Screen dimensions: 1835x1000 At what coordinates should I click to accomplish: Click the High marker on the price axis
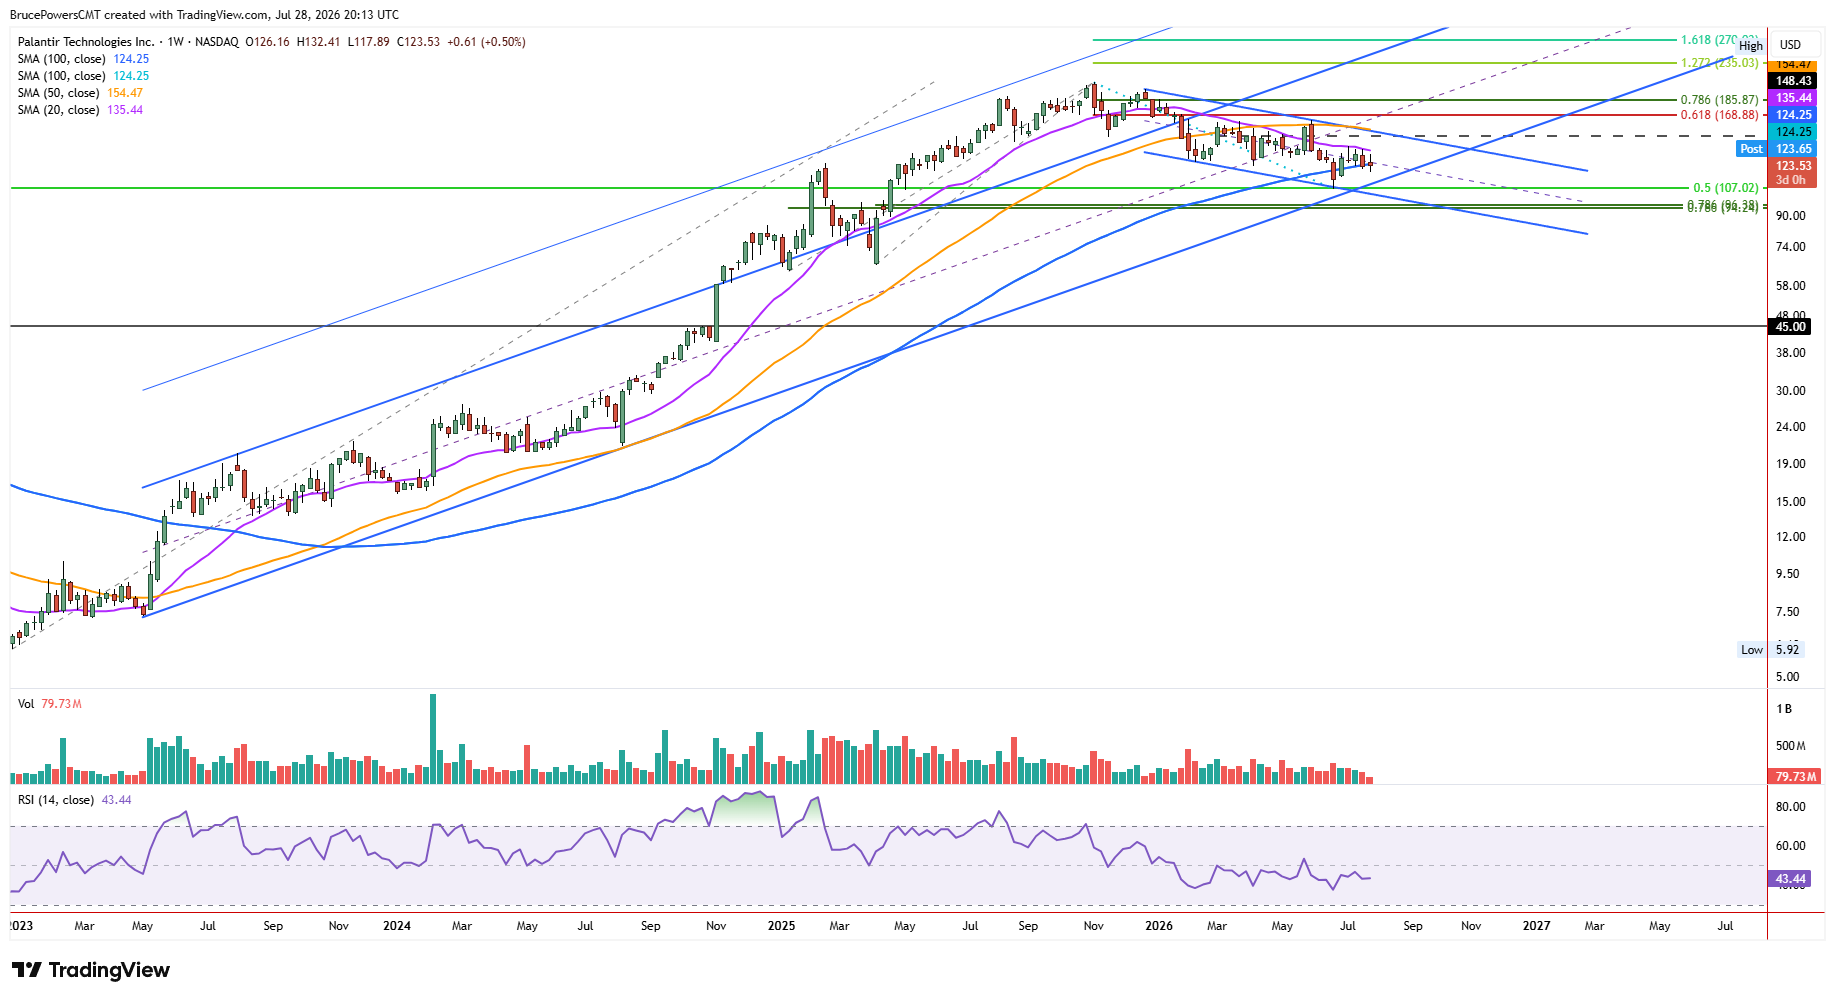pyautogui.click(x=1751, y=46)
